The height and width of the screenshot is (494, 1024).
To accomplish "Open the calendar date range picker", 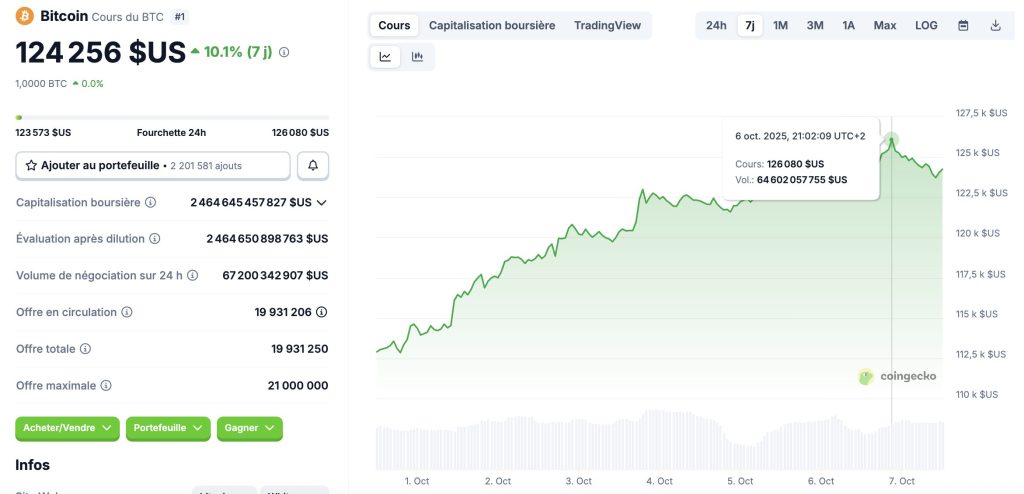I will pyautogui.click(x=963, y=25).
